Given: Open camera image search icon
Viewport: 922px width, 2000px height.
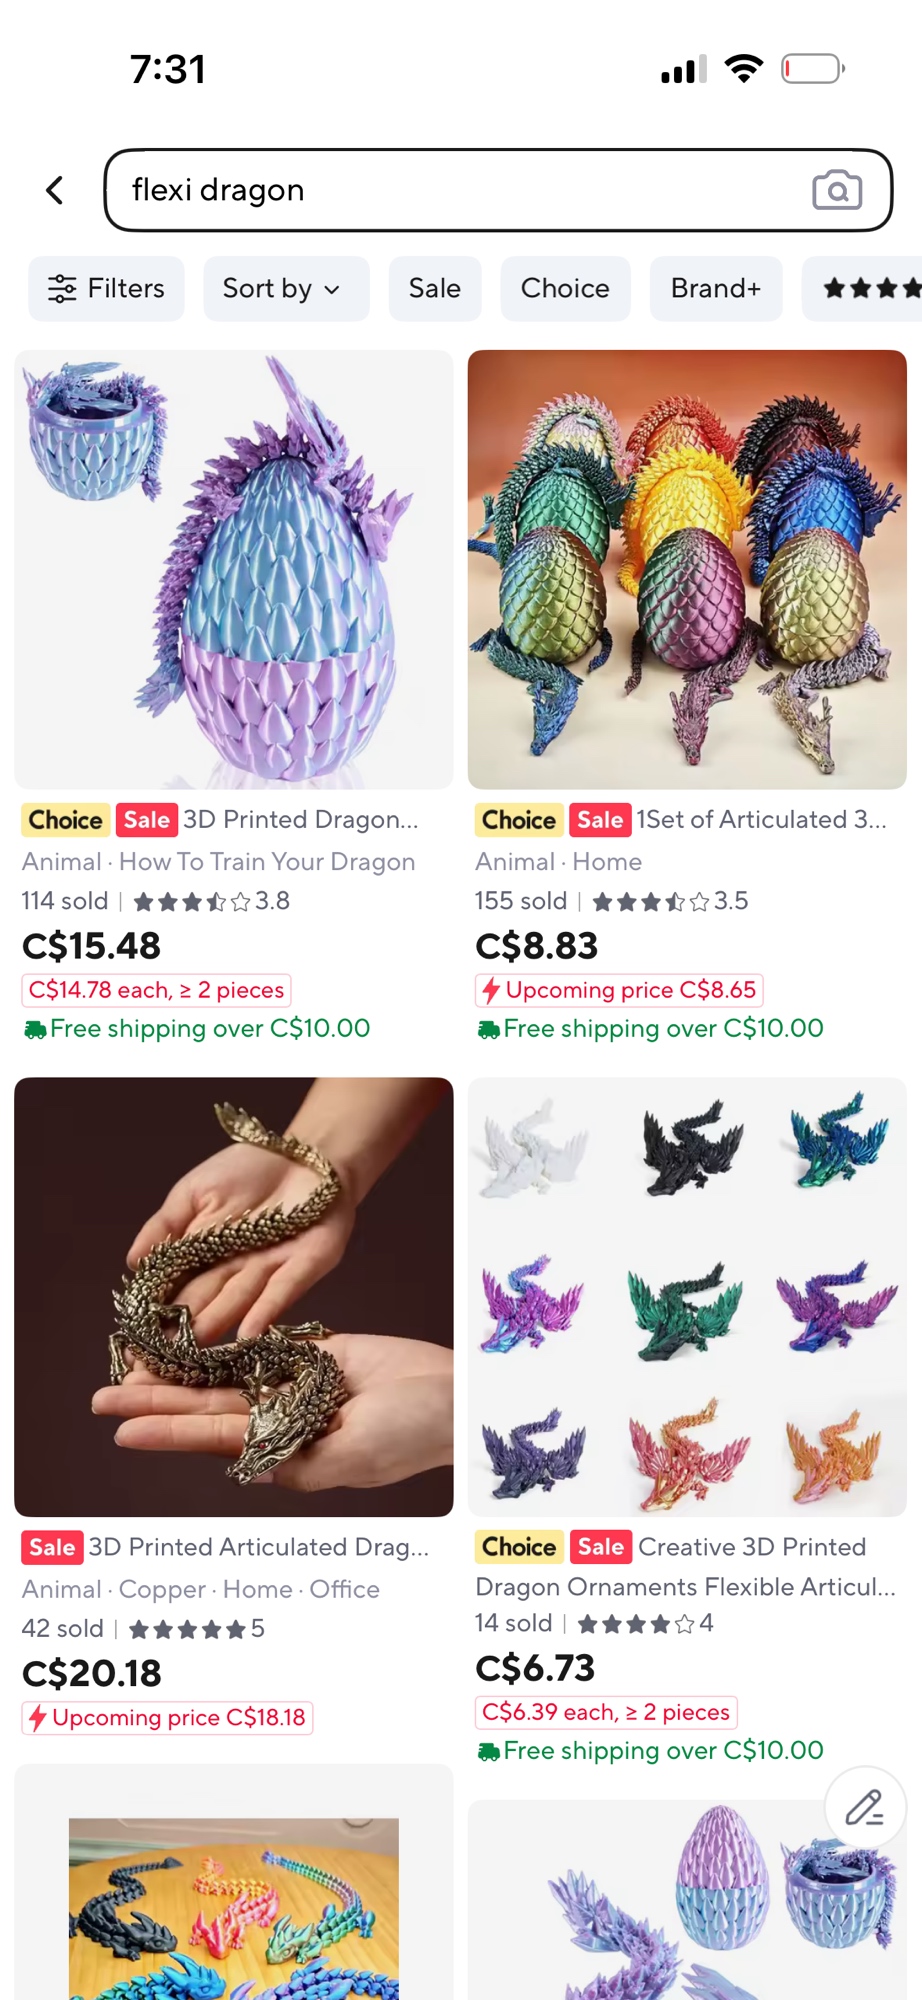Looking at the screenshot, I should pos(837,190).
